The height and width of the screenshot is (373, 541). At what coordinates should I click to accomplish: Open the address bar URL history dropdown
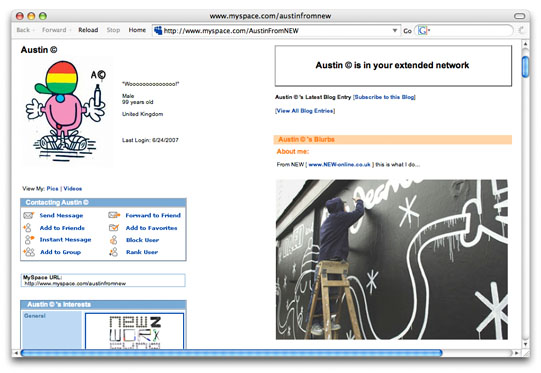click(x=395, y=30)
